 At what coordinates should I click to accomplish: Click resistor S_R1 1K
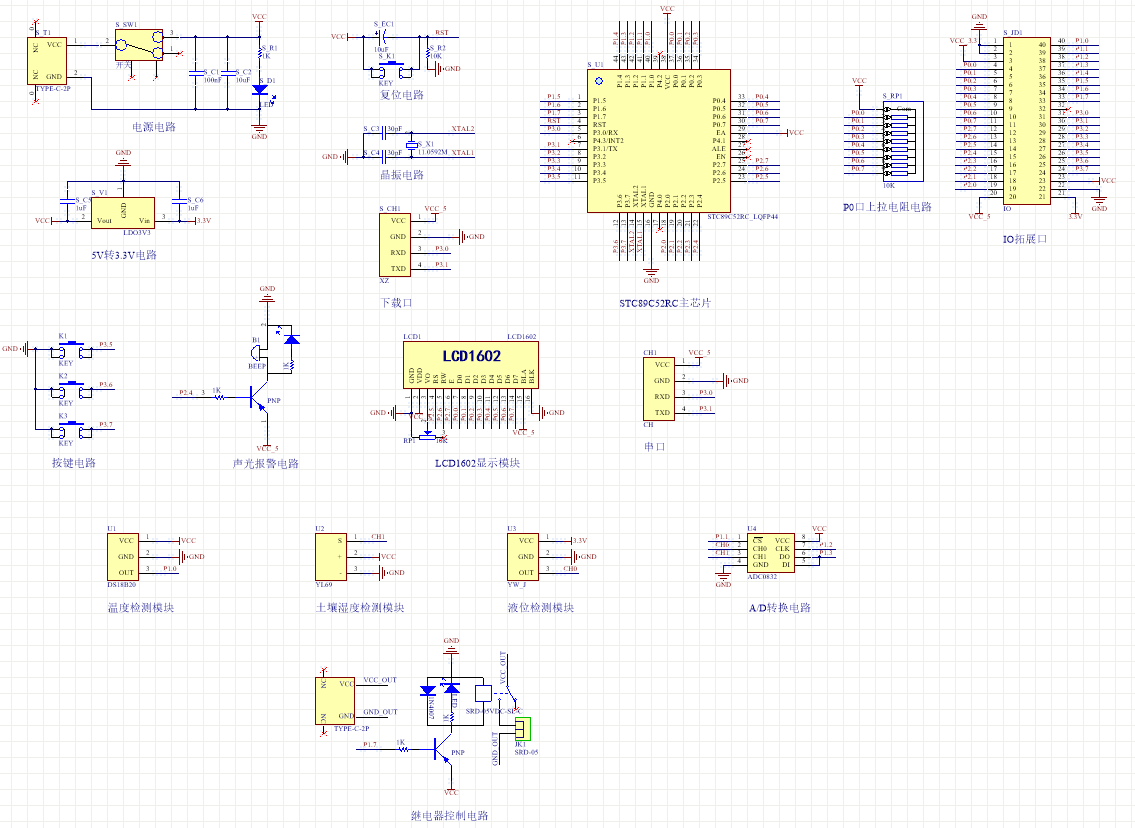click(x=260, y=51)
